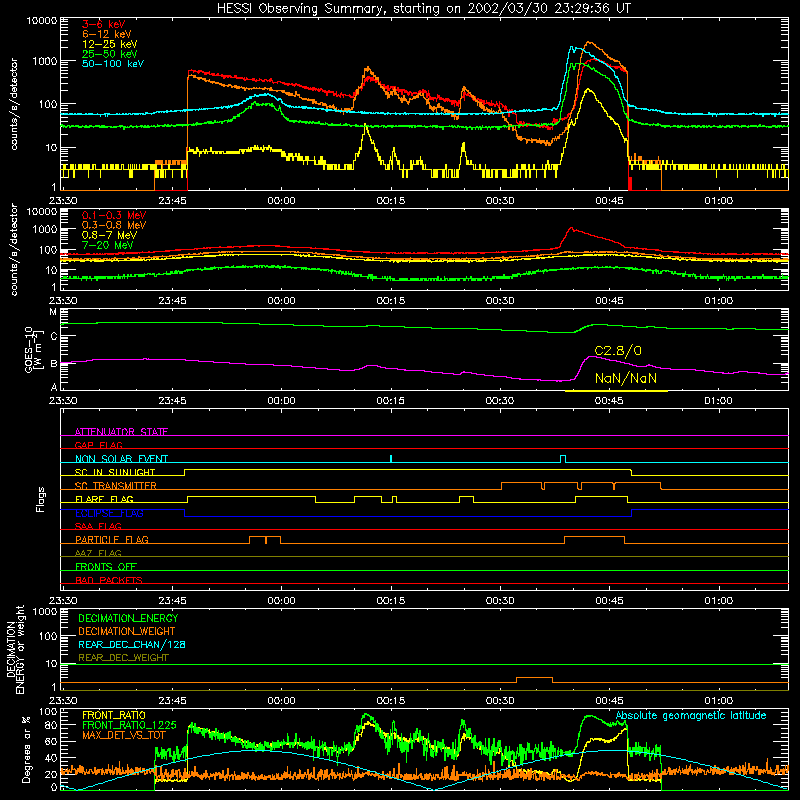Click the NaN/NaN annotation in GOES plot
Viewport: 800px width, 800px height.
click(626, 379)
